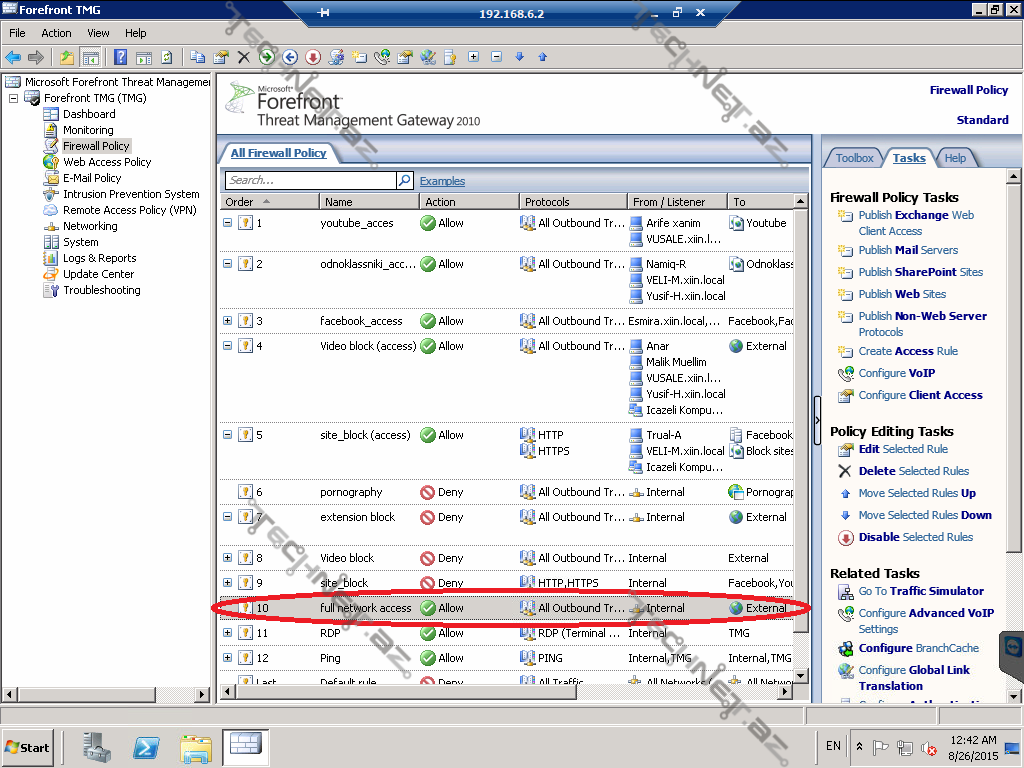Switch to the Toolbox tab
Viewport: 1024px width, 768px height.
coord(854,158)
